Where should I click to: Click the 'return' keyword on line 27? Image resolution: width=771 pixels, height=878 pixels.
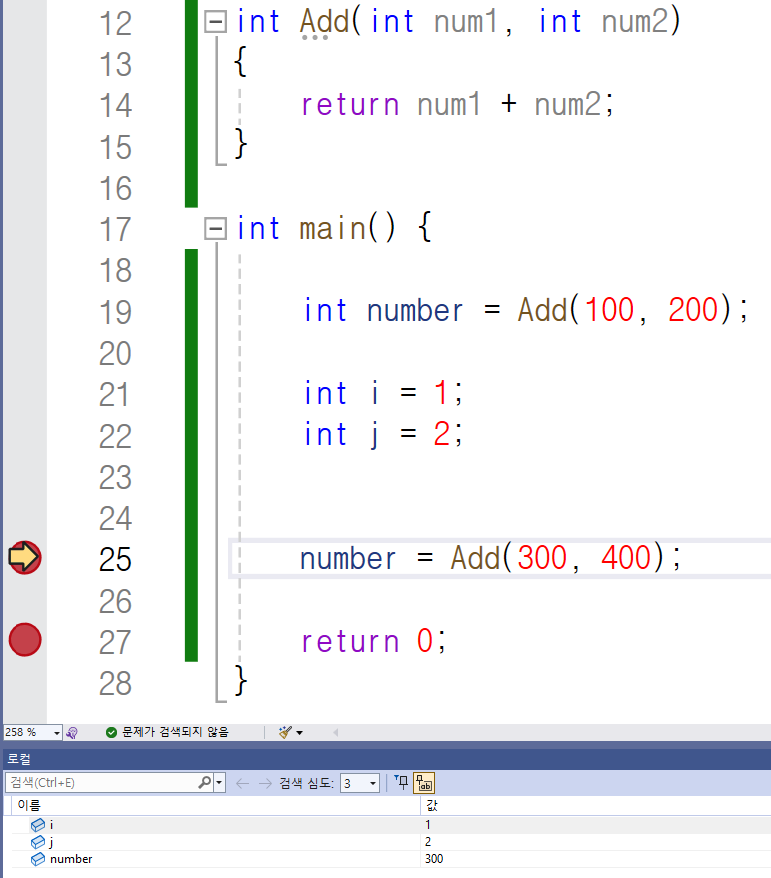pos(350,642)
